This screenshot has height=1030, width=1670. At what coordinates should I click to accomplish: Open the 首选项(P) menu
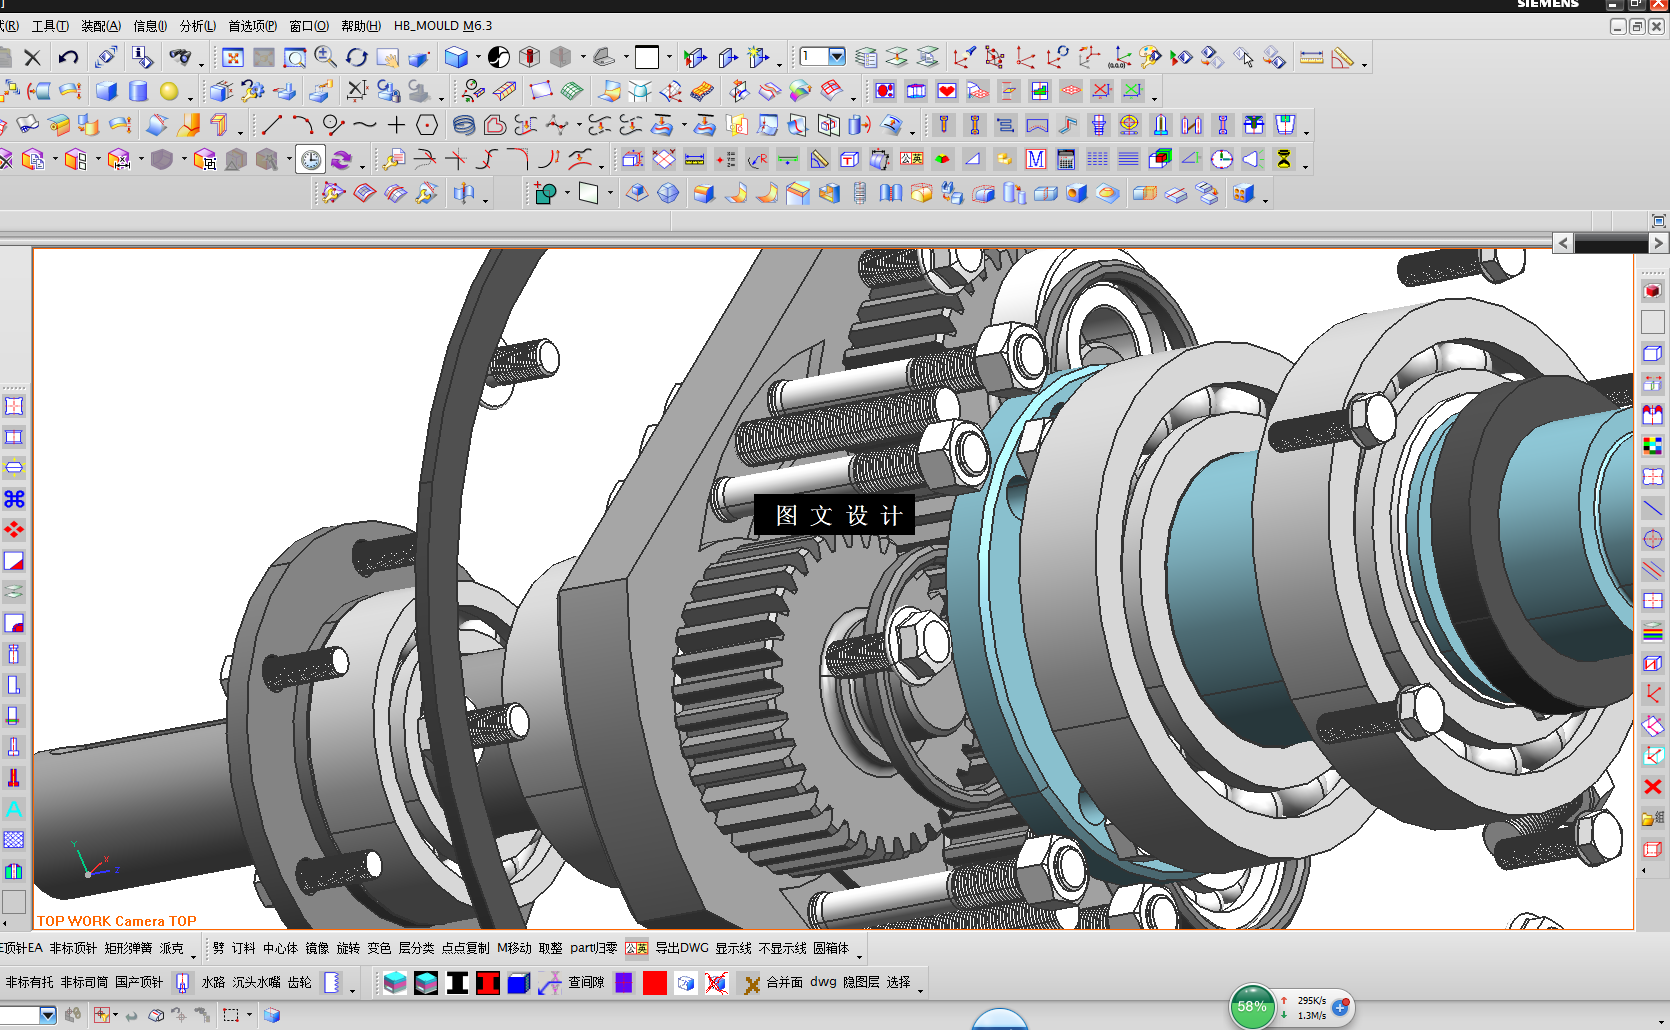(253, 26)
